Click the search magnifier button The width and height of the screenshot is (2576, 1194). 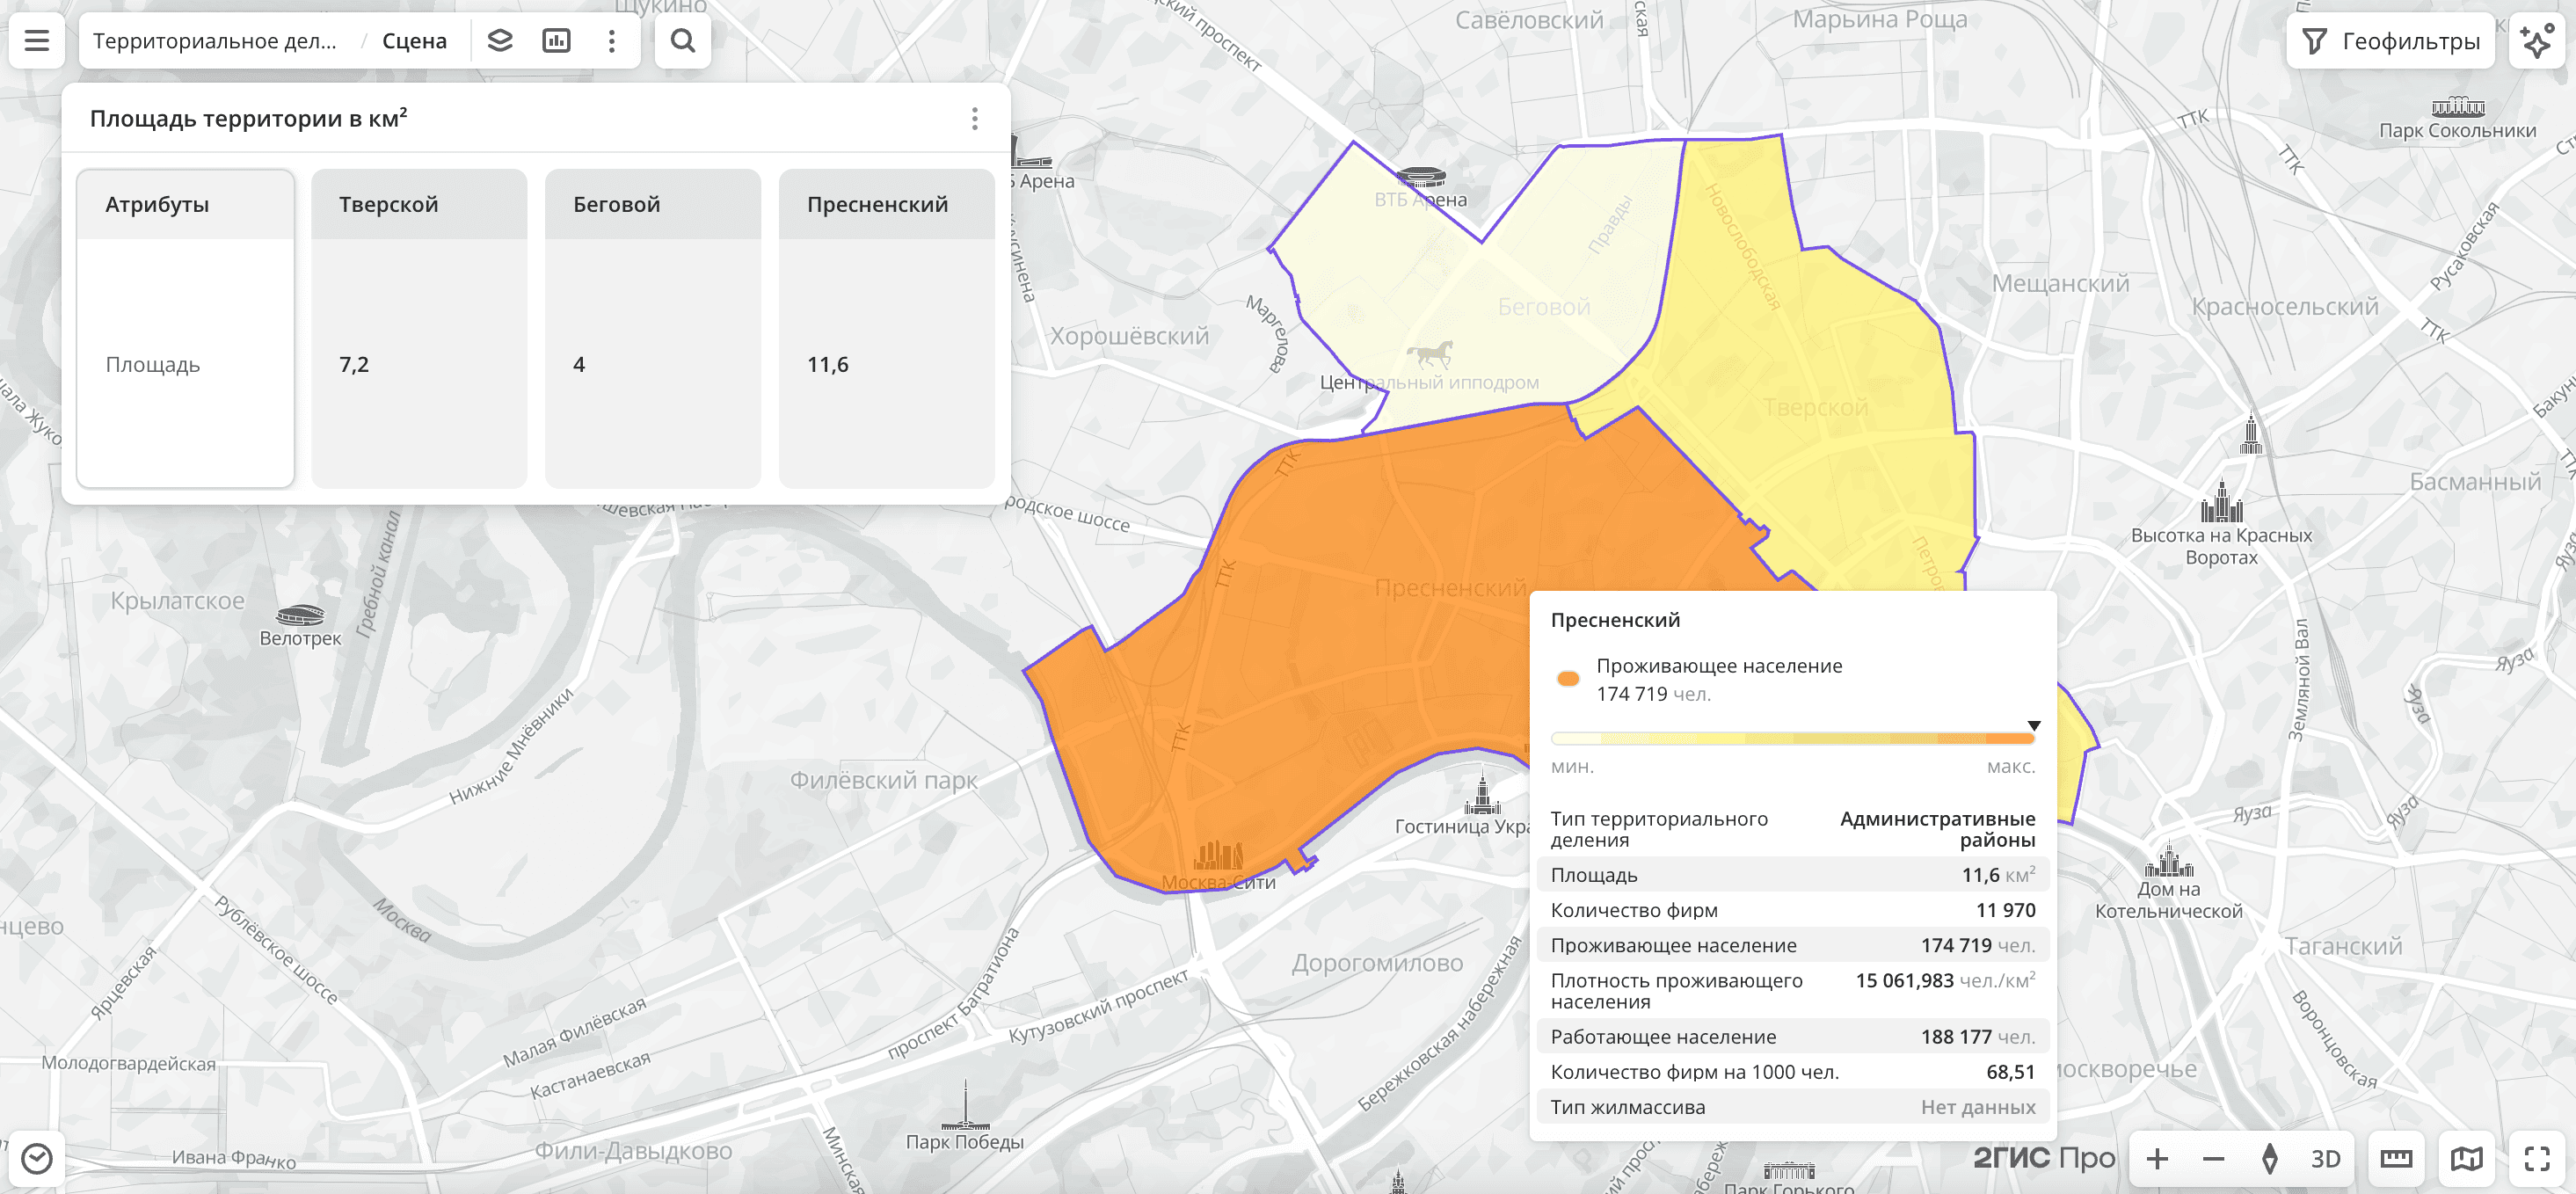pos(683,41)
